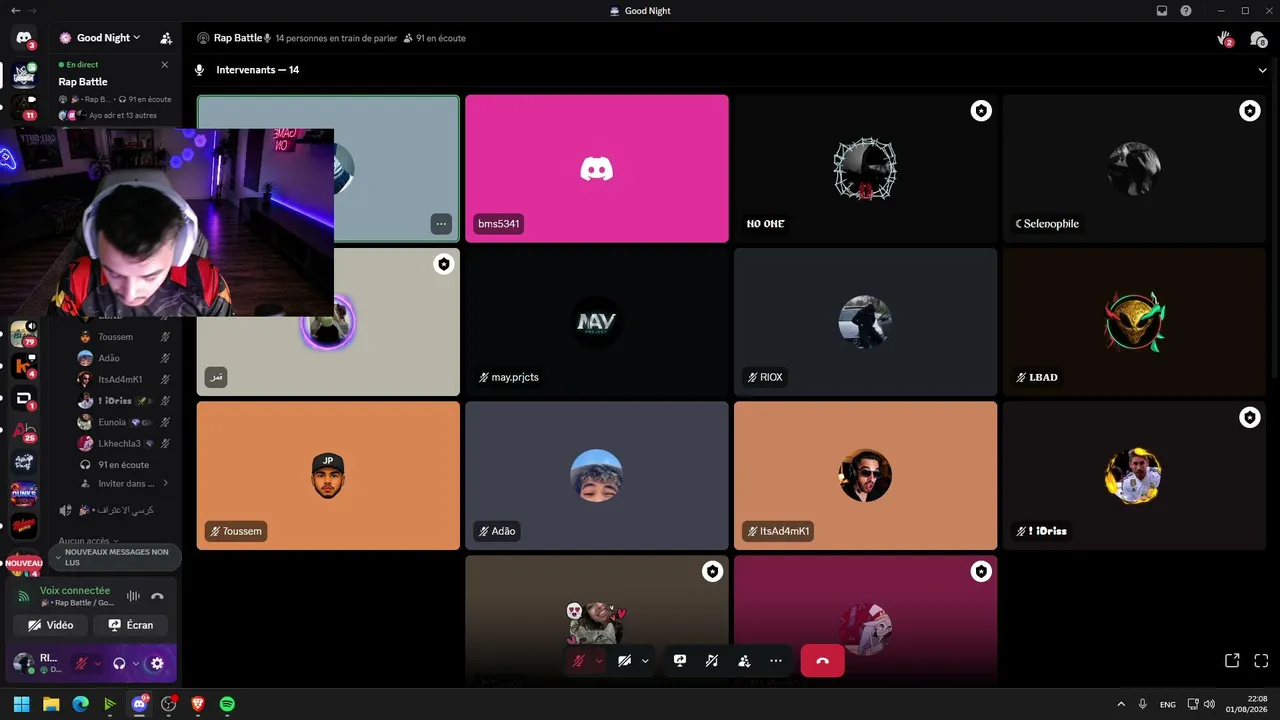Toggle mute in the user panel

(81, 663)
